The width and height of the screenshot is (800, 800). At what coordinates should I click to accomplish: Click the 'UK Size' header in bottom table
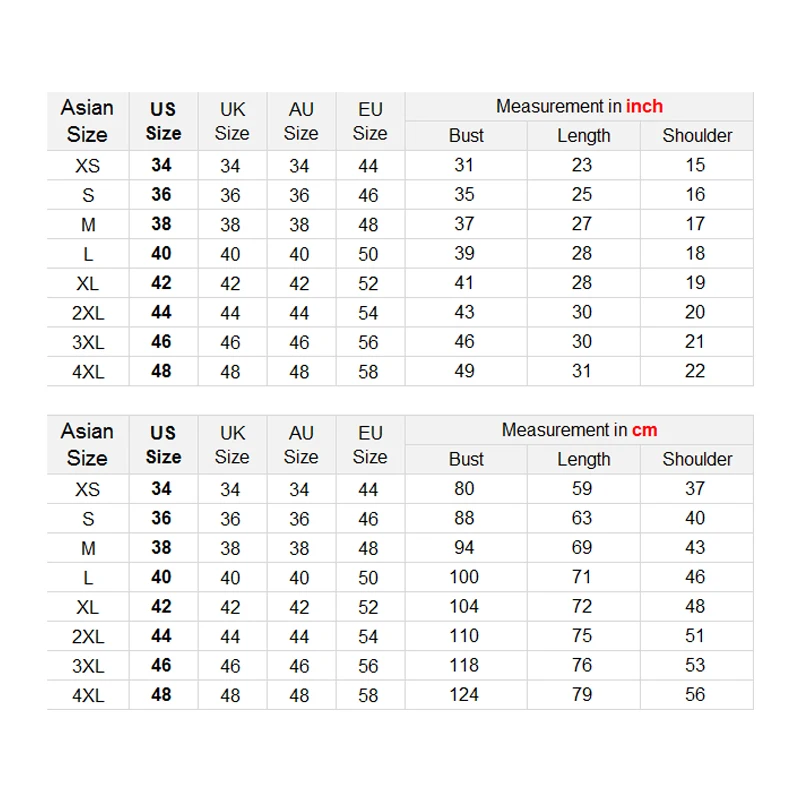click(x=232, y=445)
